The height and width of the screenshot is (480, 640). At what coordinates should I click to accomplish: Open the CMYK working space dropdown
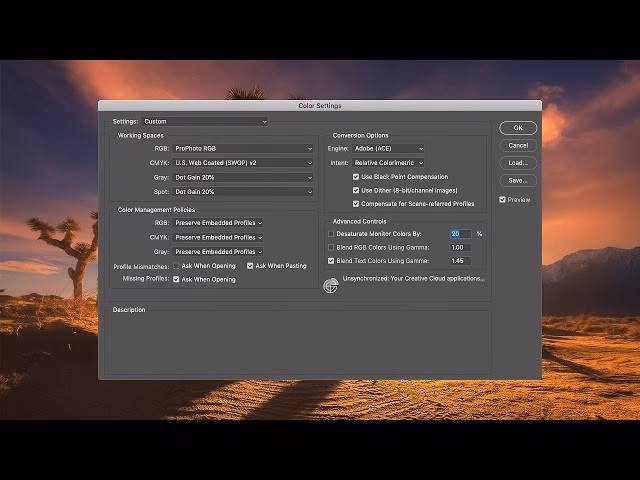click(x=242, y=163)
